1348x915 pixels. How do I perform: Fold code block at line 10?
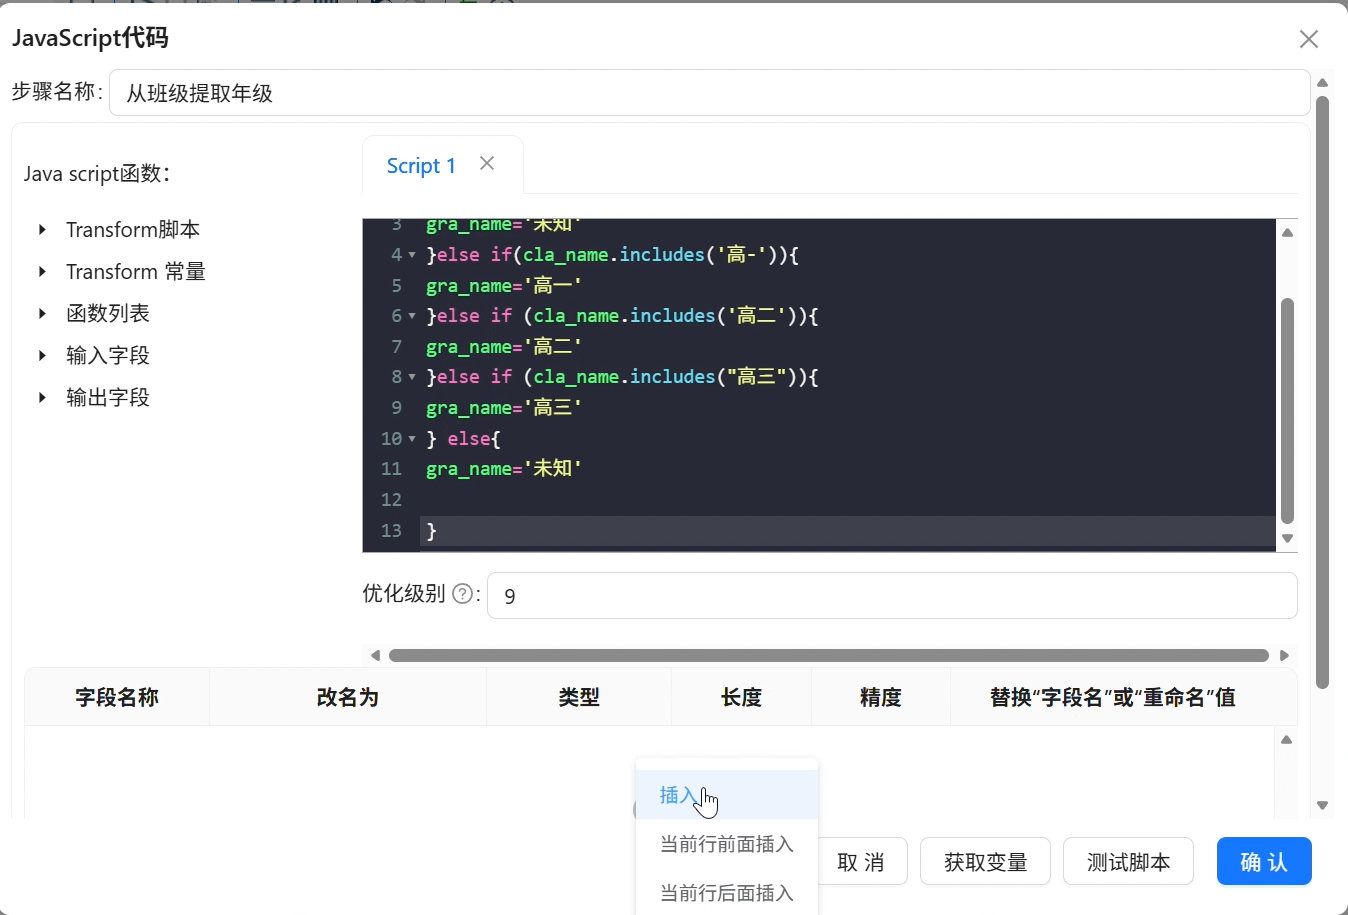click(x=411, y=439)
